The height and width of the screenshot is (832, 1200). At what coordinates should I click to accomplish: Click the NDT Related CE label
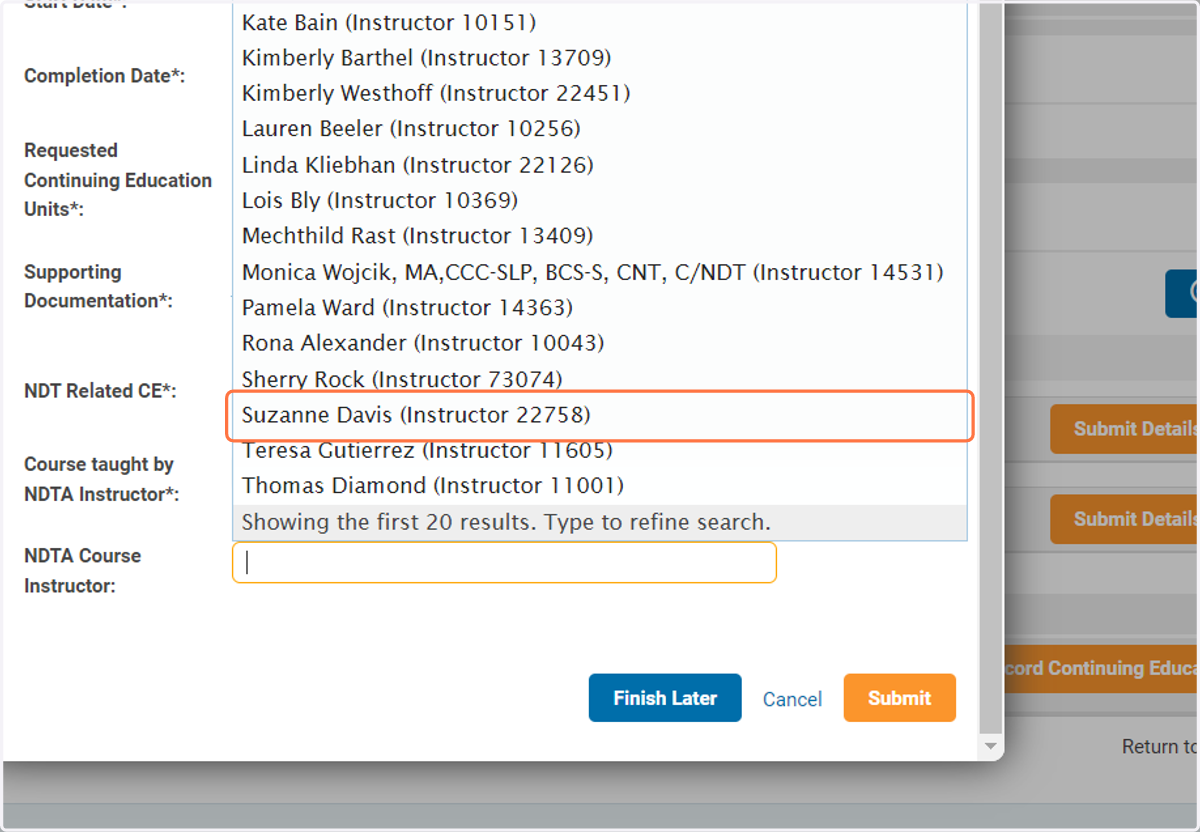[100, 391]
